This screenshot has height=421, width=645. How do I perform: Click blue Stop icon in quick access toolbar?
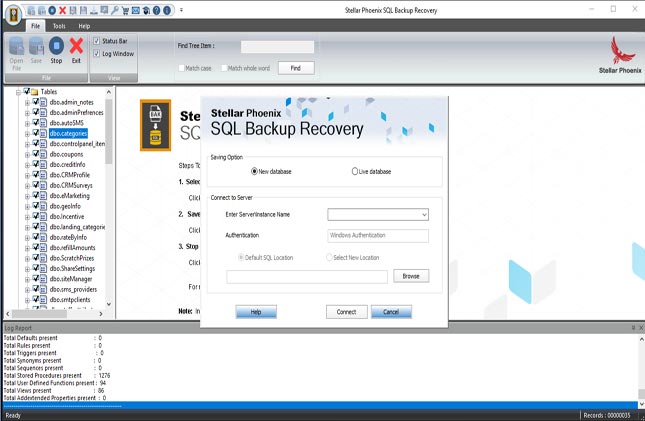click(52, 10)
